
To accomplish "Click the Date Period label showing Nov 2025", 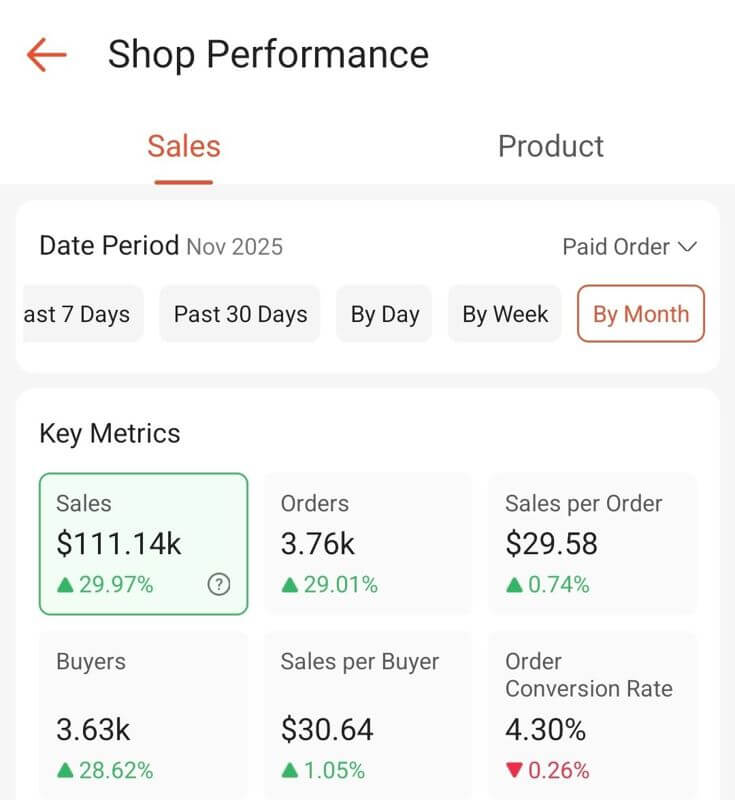I will point(160,246).
